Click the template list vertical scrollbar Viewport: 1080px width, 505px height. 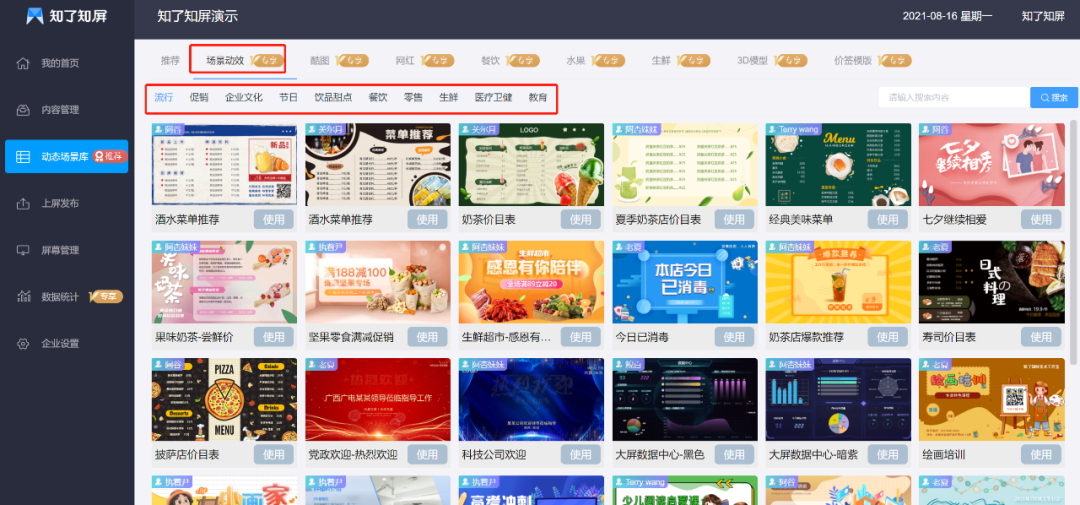tap(1074, 241)
